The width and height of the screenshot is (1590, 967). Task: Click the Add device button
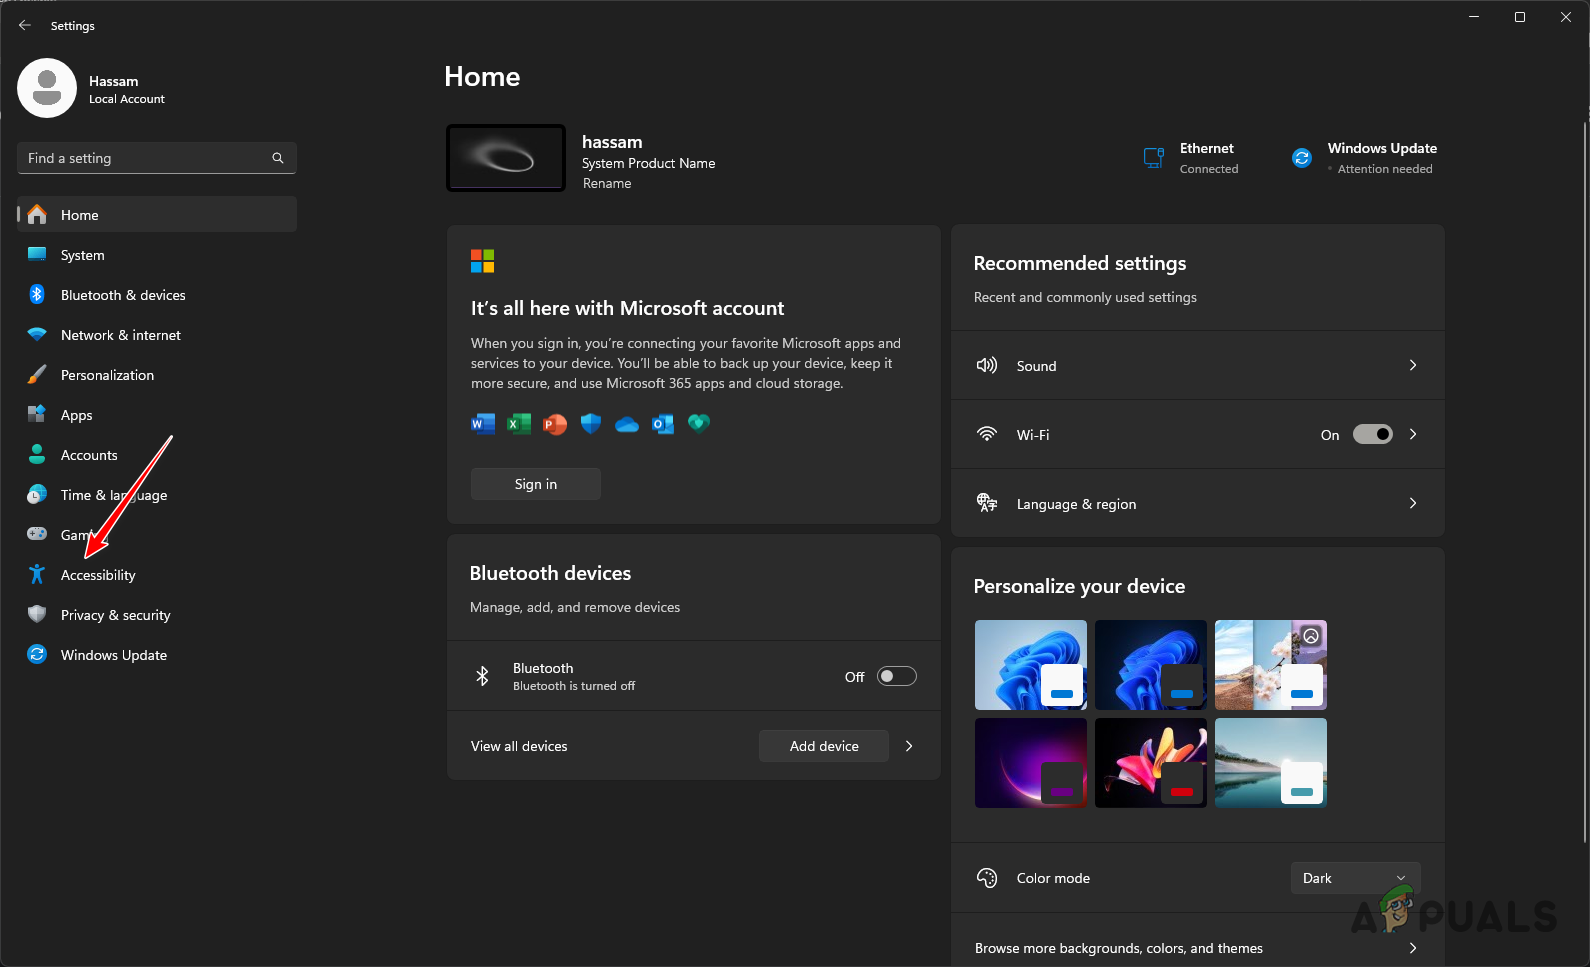pyautogui.click(x=823, y=746)
